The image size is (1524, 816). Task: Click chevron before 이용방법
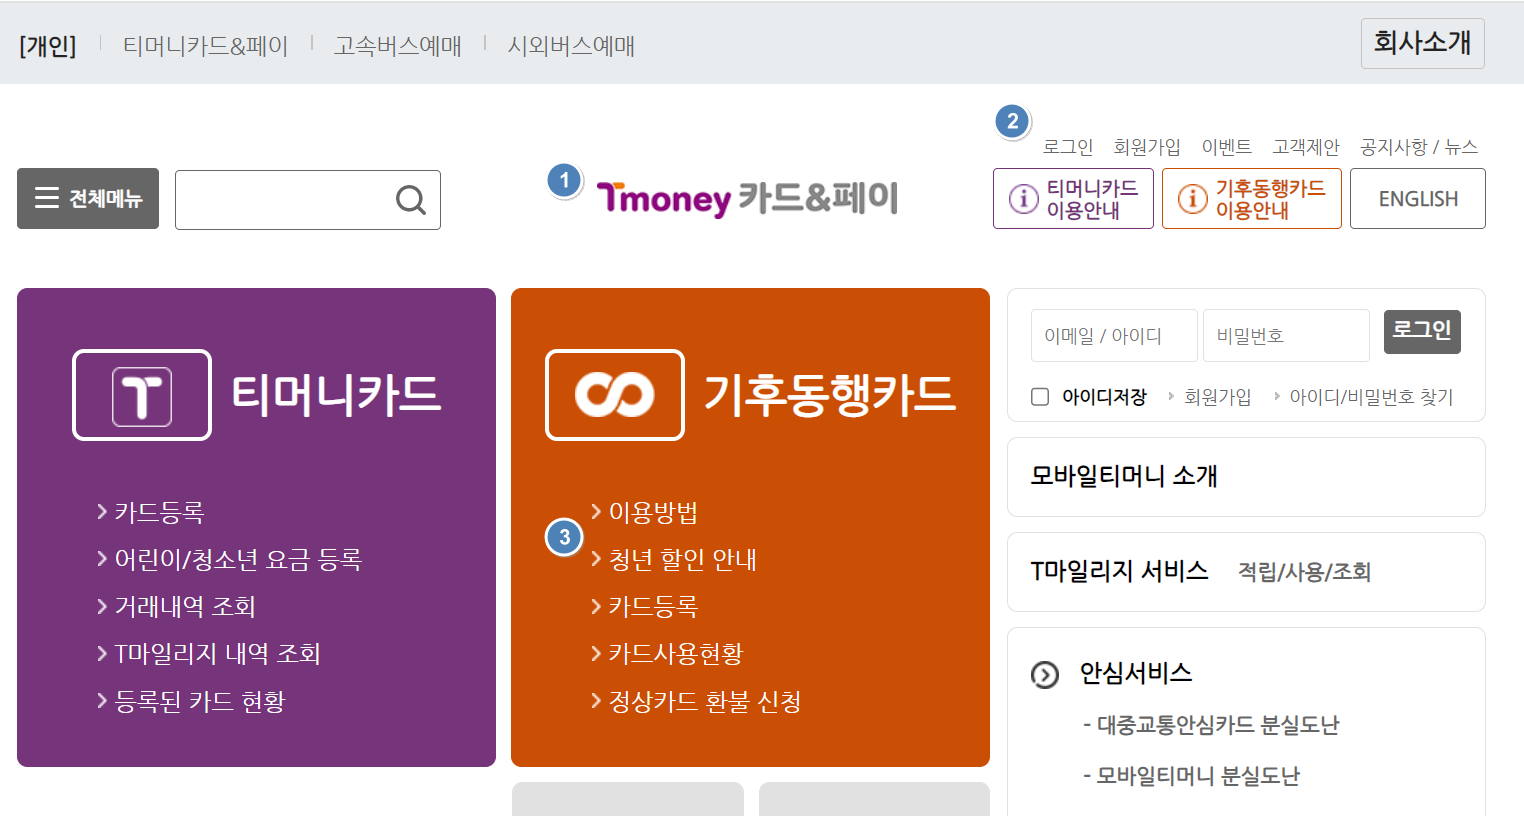pyautogui.click(x=596, y=512)
